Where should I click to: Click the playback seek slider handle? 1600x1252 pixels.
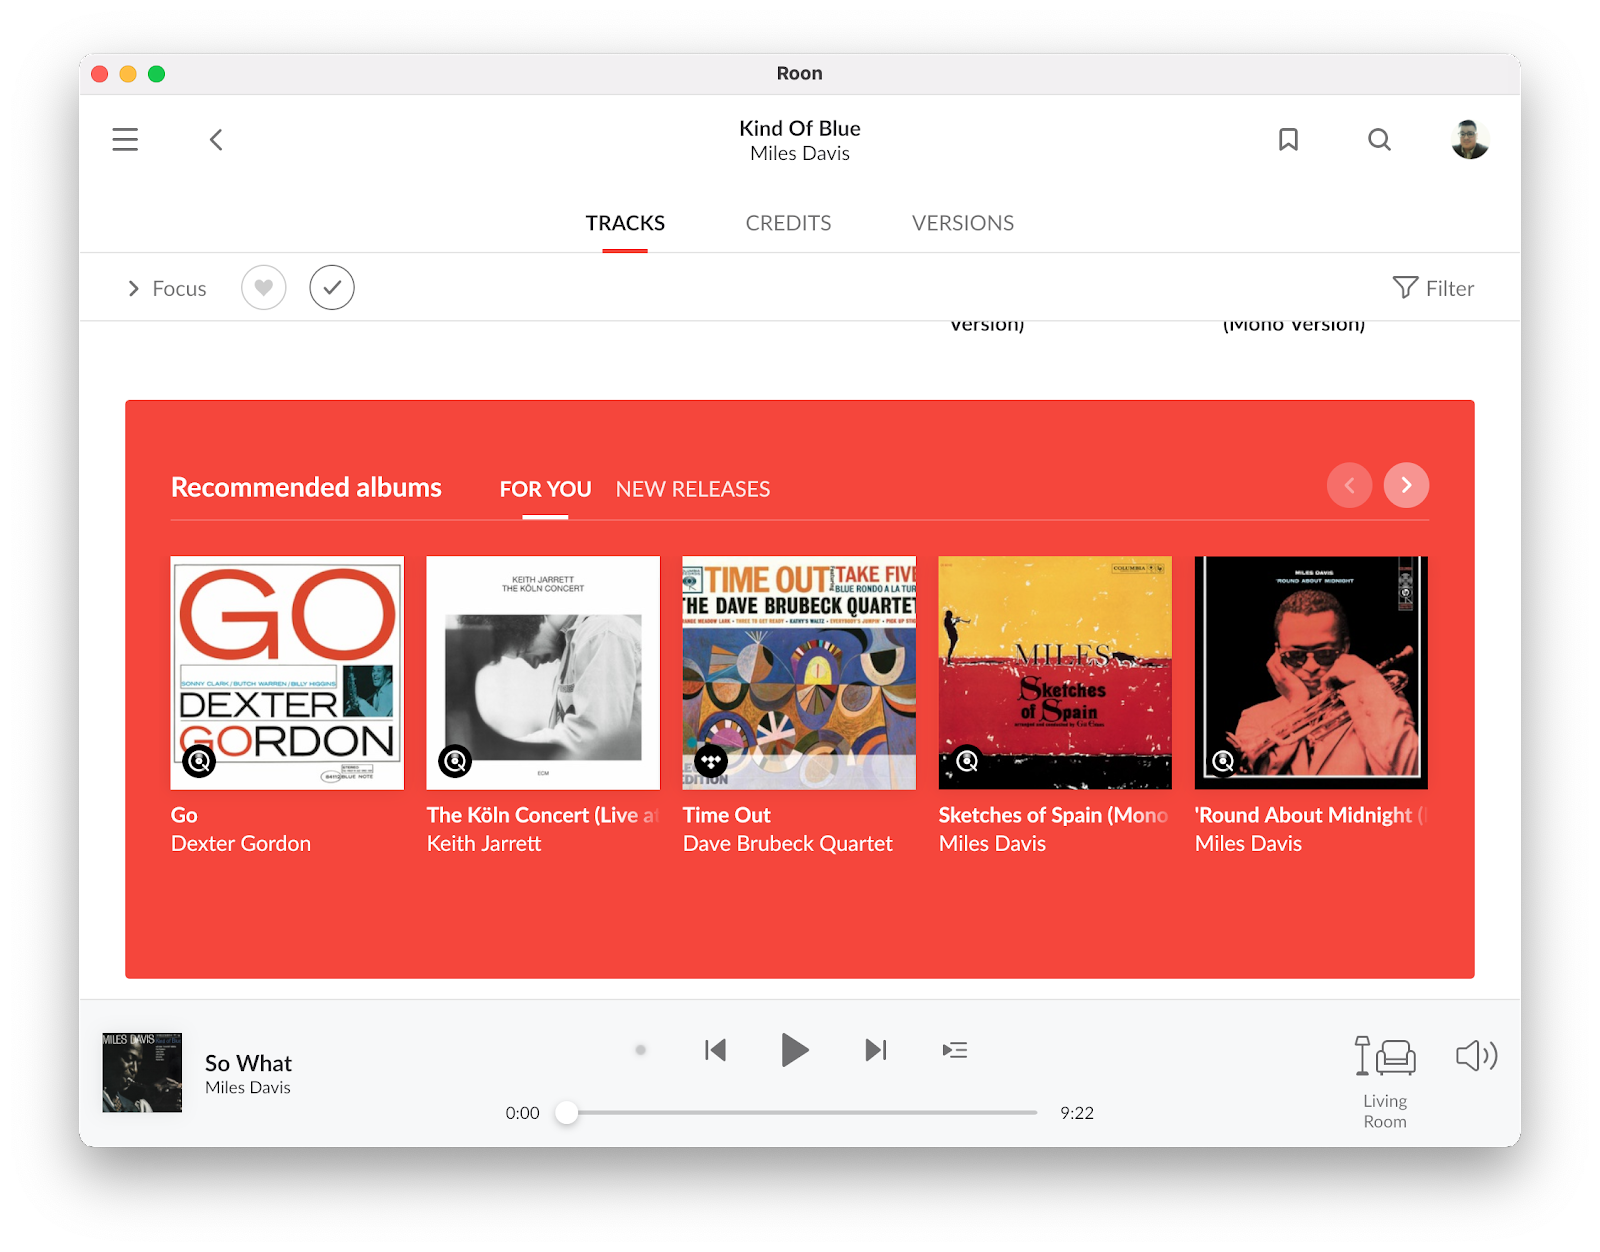pyautogui.click(x=567, y=1112)
